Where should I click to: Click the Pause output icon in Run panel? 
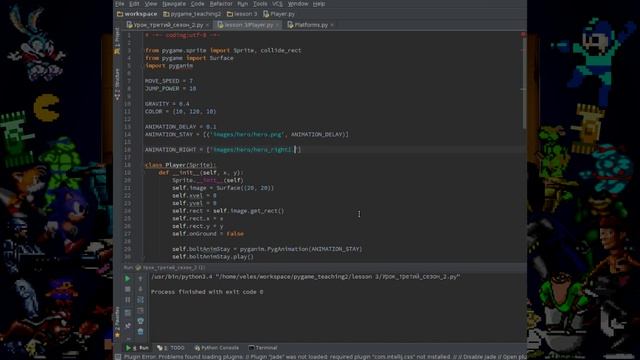click(127, 300)
